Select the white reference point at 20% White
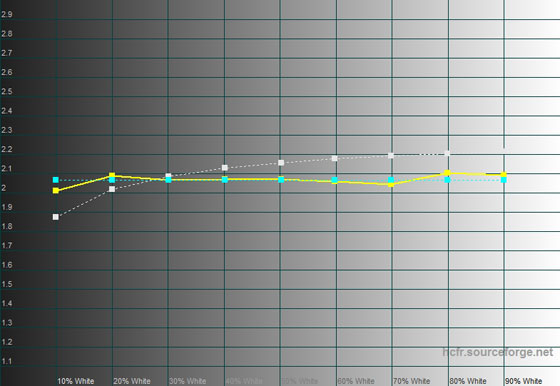560x386 pixels. (112, 189)
